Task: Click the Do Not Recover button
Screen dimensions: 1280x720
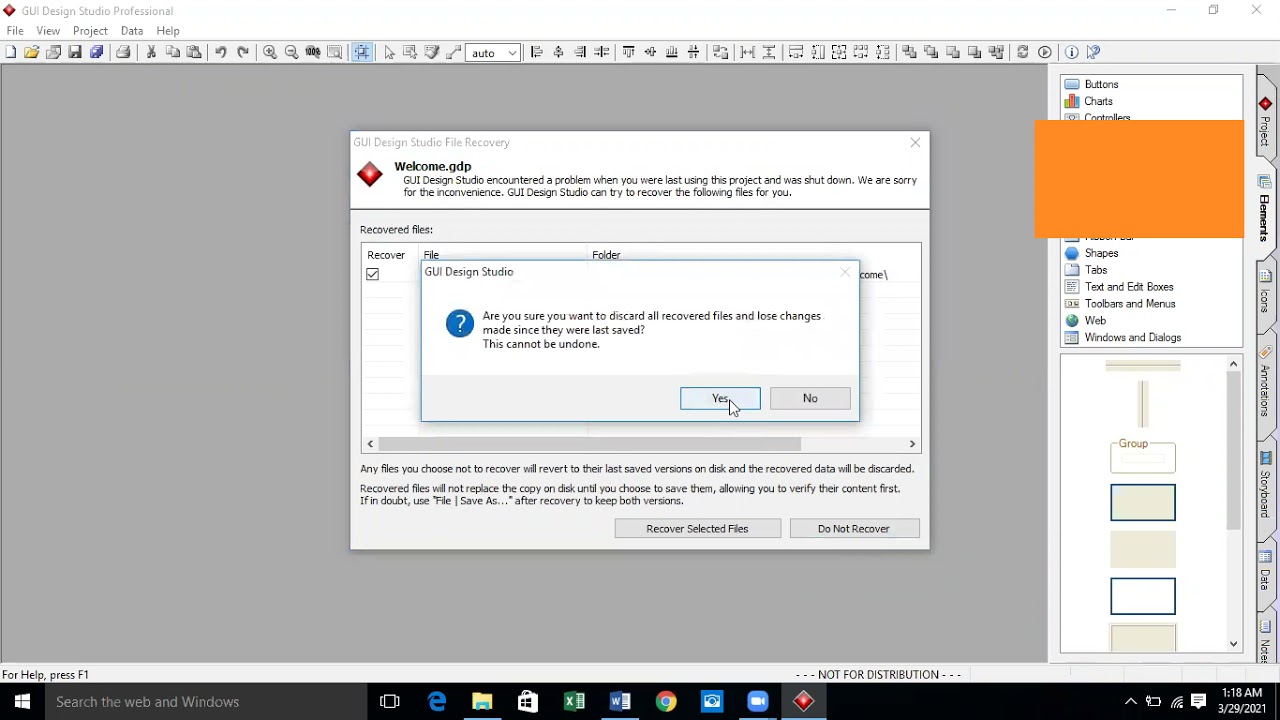Action: 853,529
